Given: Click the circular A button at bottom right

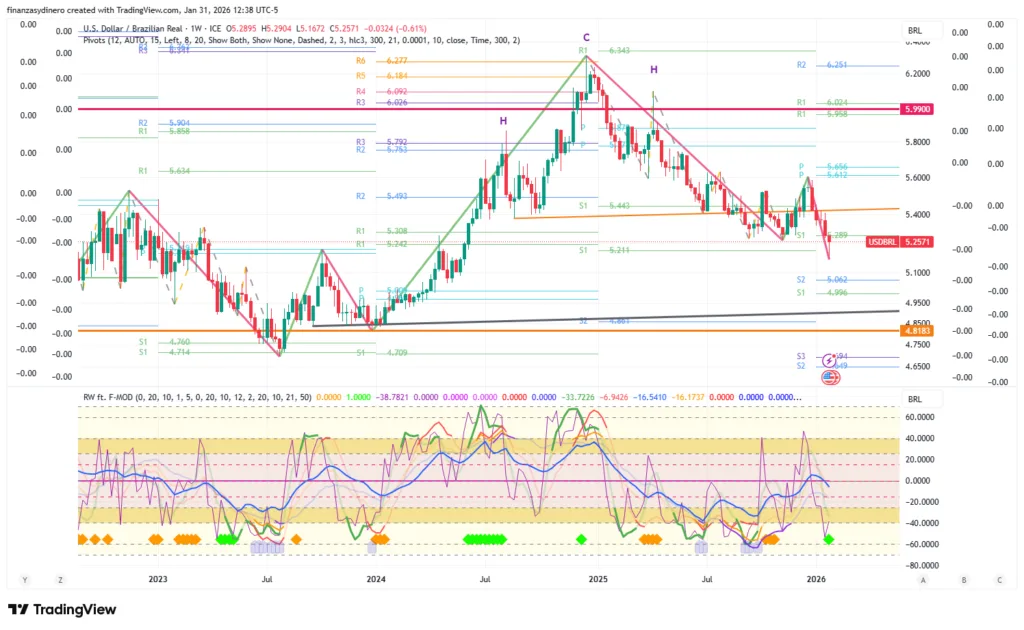Looking at the screenshot, I should (923, 579).
